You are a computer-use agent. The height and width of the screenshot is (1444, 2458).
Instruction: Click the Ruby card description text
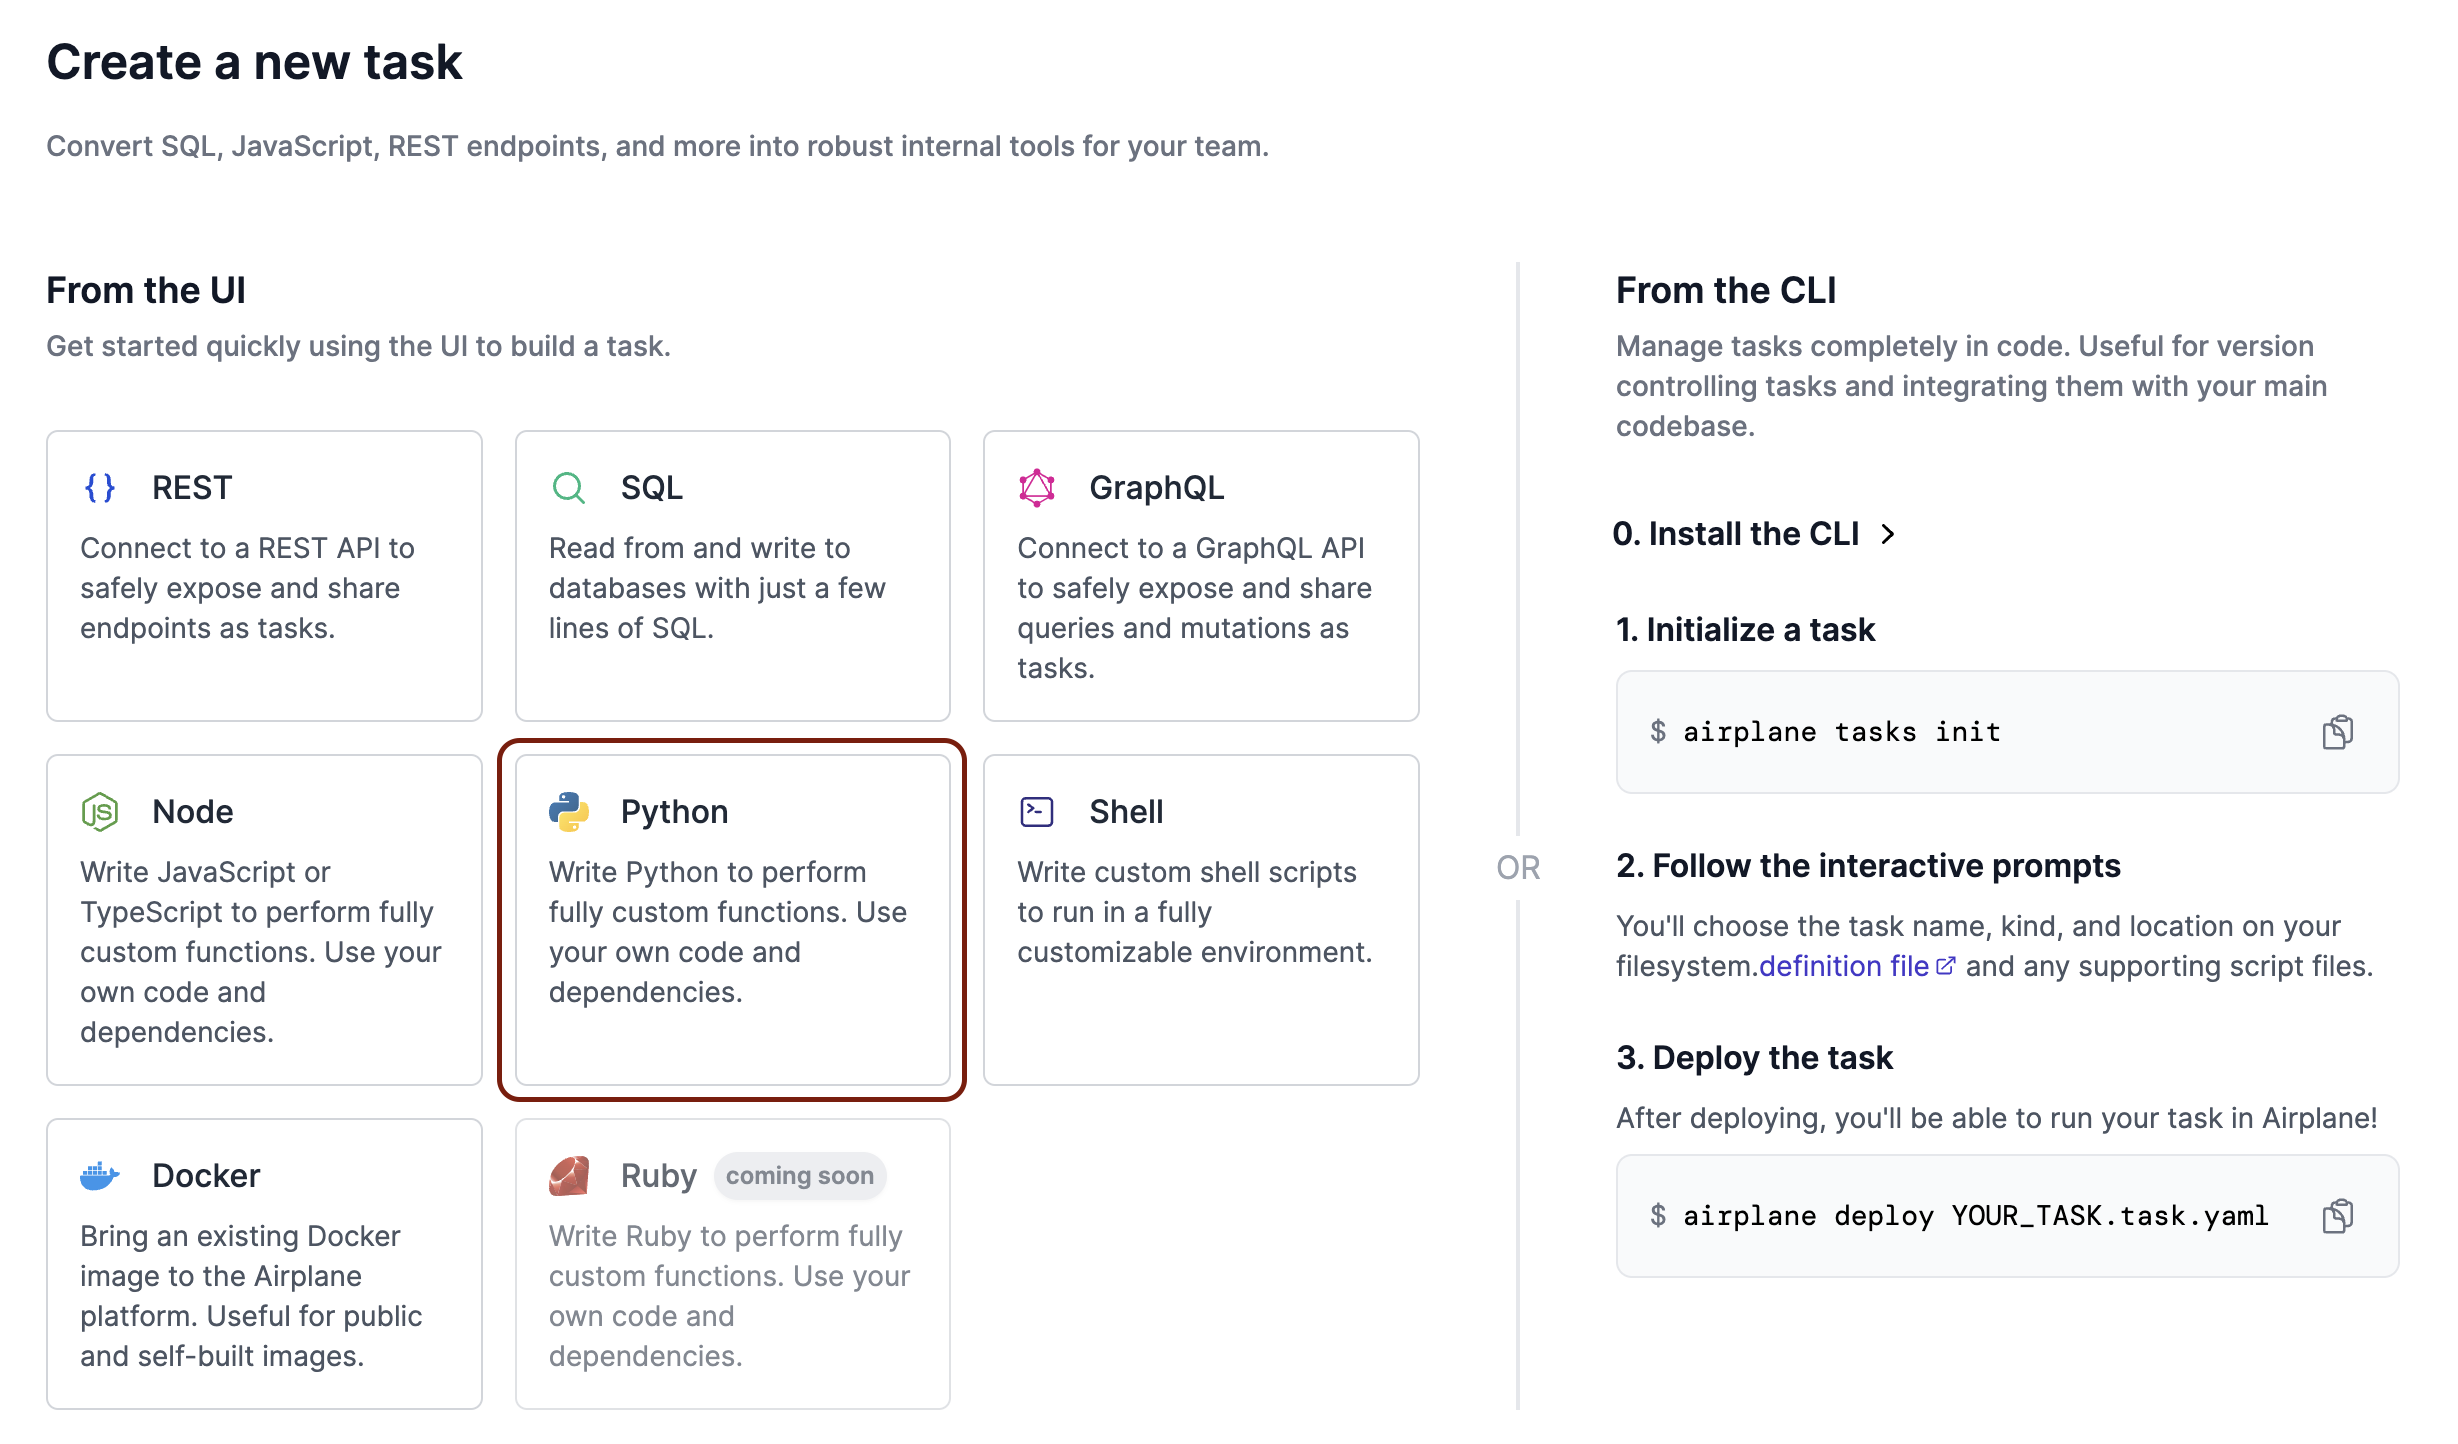tap(729, 1296)
